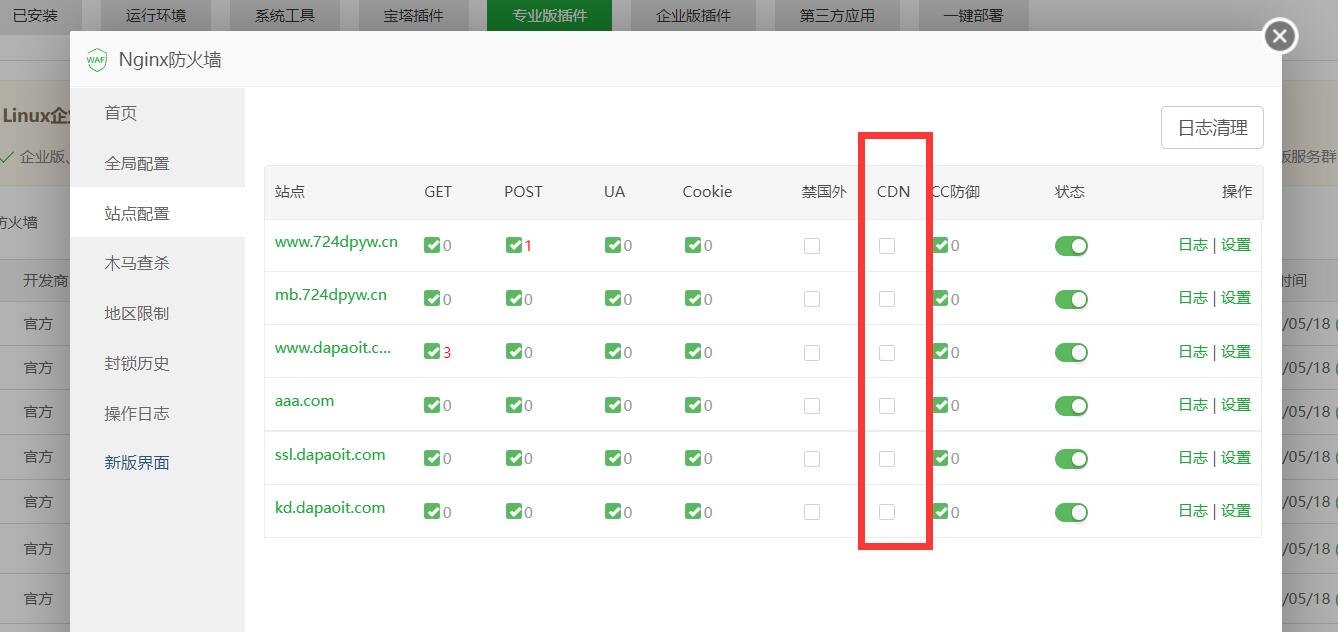Screen dimensions: 1338x632
Task: Toggle status switch for www.dapaoit.c... row
Action: [x=1071, y=352]
